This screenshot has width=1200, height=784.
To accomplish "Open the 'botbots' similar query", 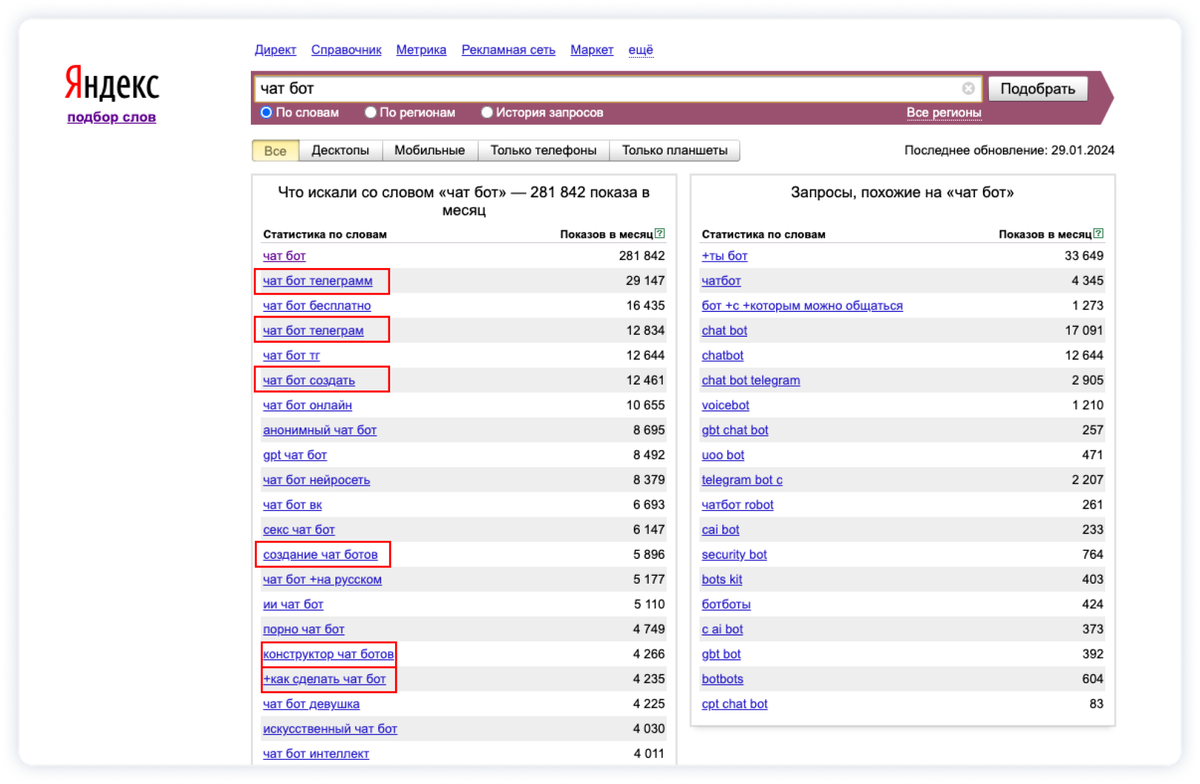I will coord(722,680).
